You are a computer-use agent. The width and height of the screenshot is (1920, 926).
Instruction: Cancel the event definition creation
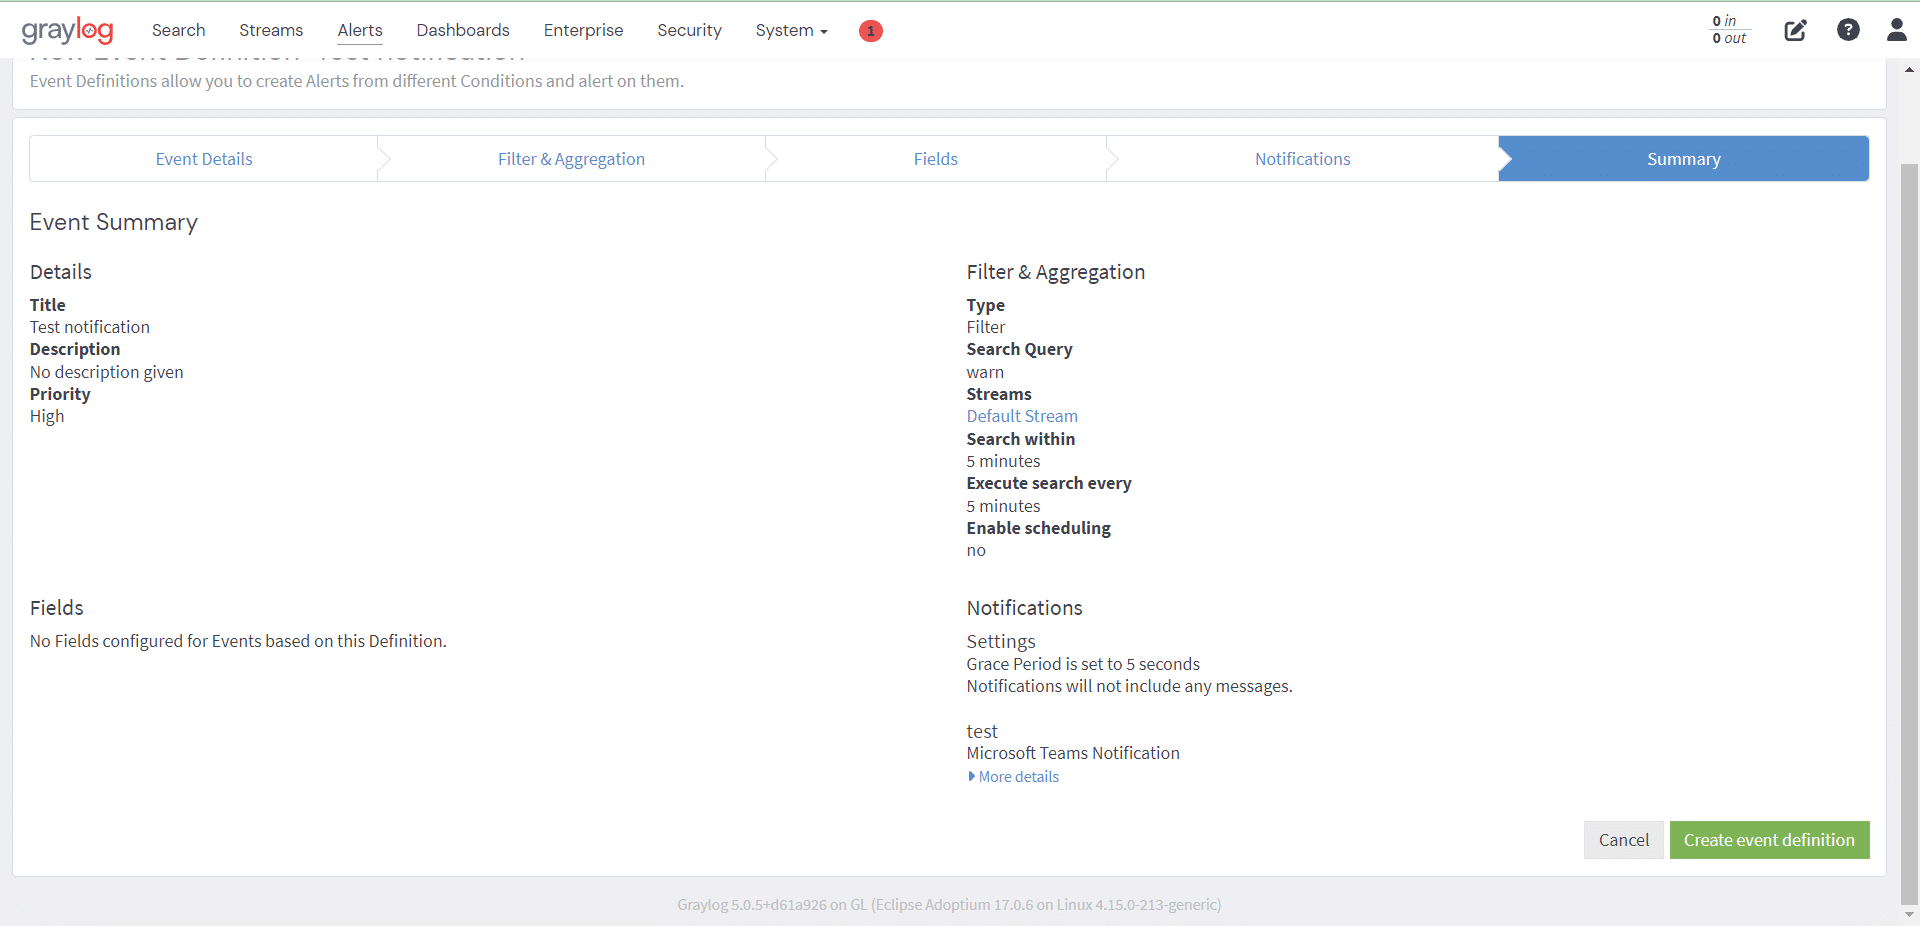(1623, 840)
